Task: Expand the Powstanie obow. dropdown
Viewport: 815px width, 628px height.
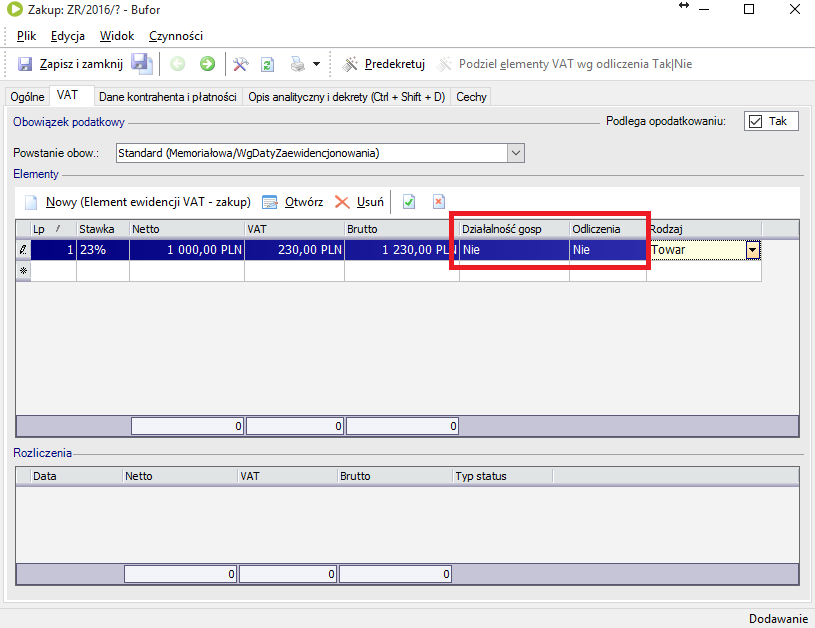Action: 516,153
